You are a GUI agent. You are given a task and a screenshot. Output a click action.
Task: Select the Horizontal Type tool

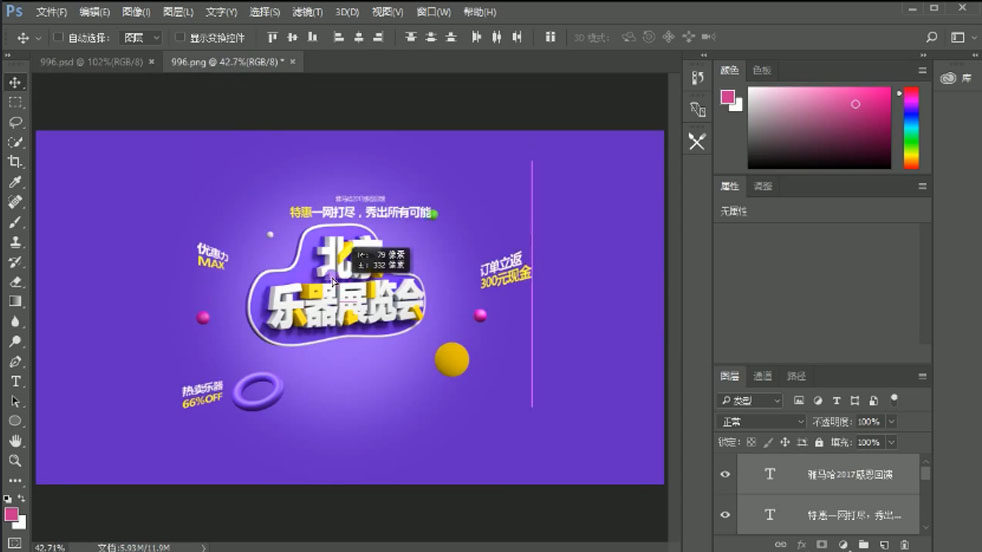(15, 382)
